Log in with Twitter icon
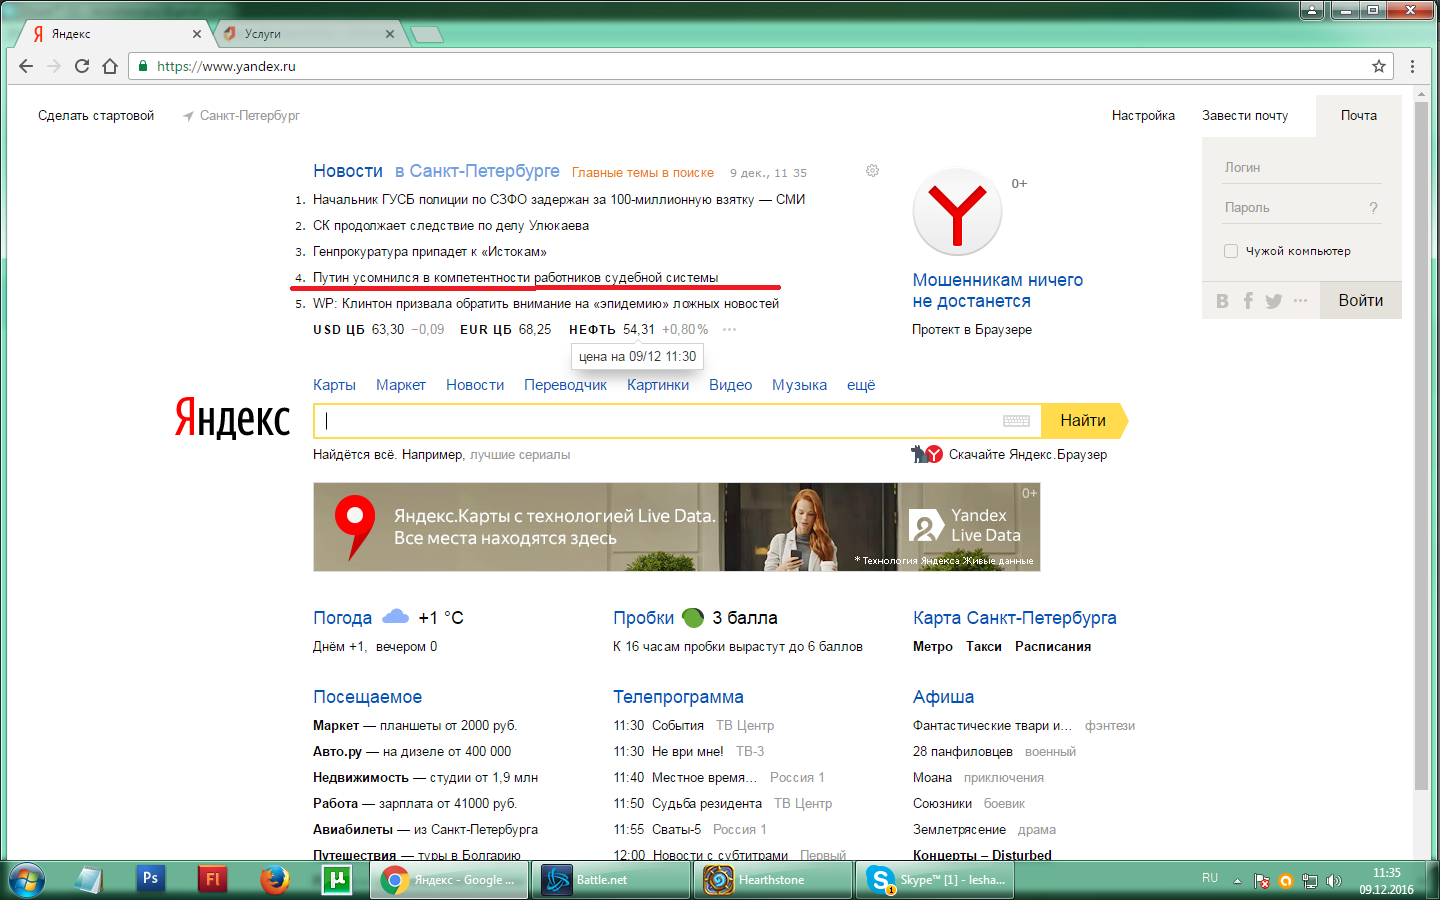The width and height of the screenshot is (1440, 900). 1273,301
